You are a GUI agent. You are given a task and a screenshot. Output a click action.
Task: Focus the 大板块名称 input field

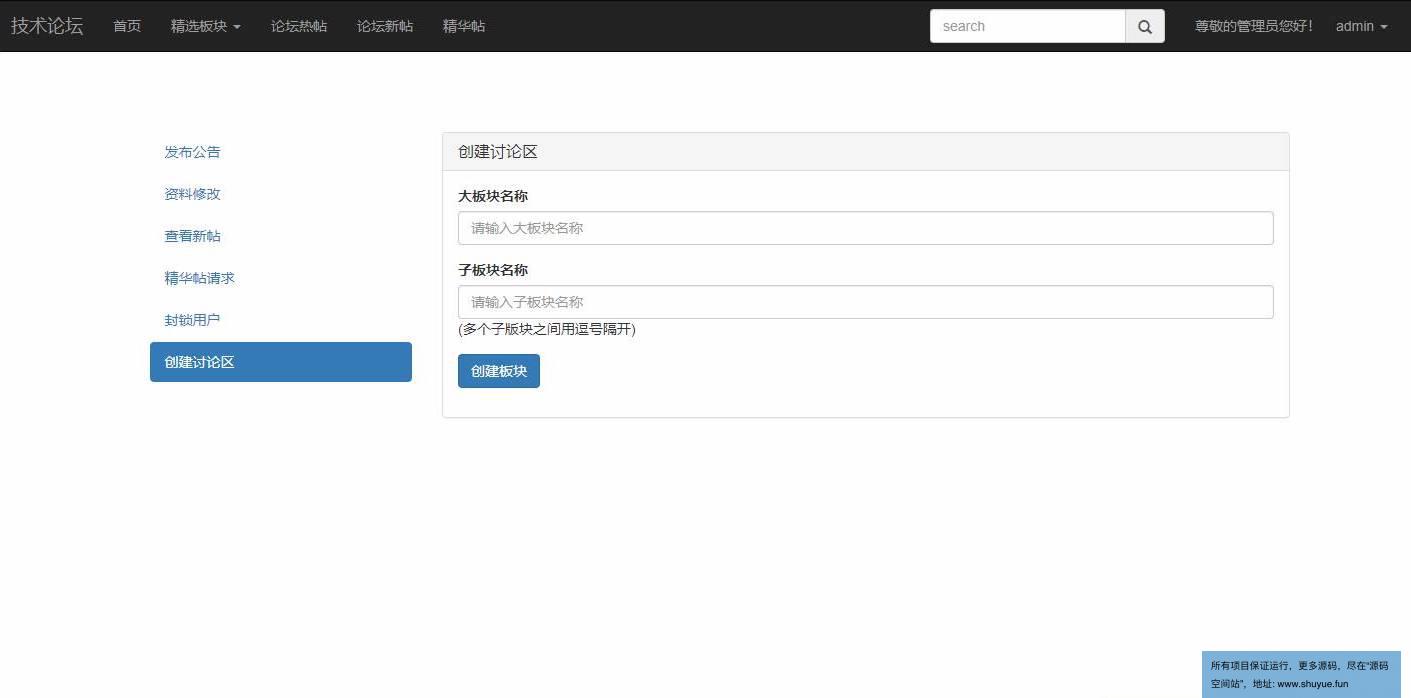pyautogui.click(x=866, y=228)
